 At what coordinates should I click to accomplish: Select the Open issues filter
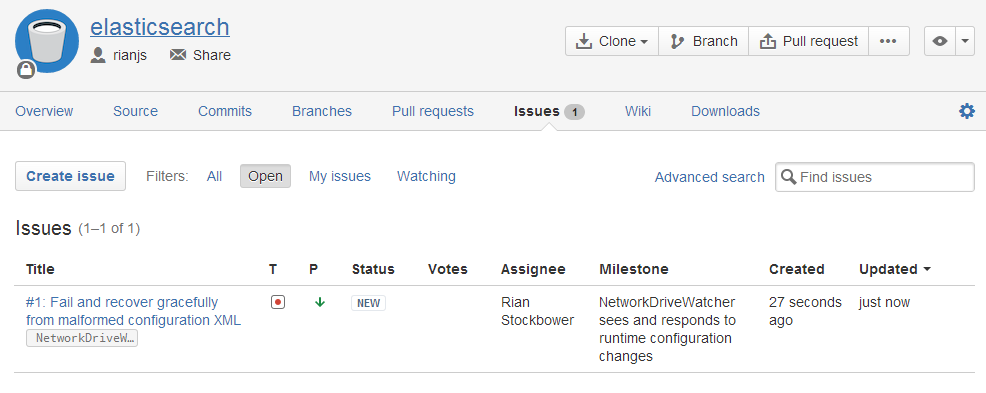click(265, 176)
